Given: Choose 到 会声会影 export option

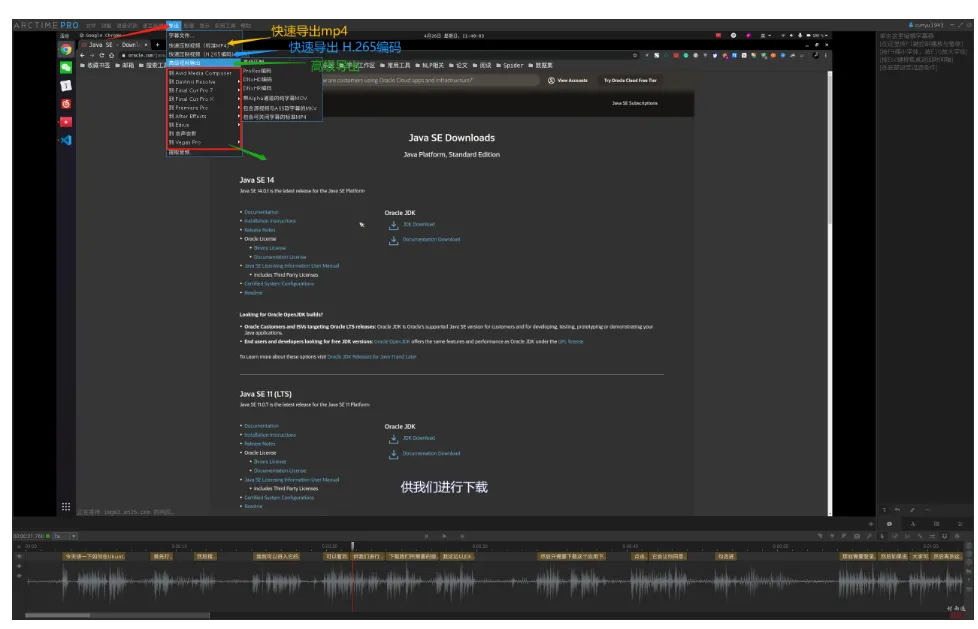Looking at the screenshot, I should 204,133.
